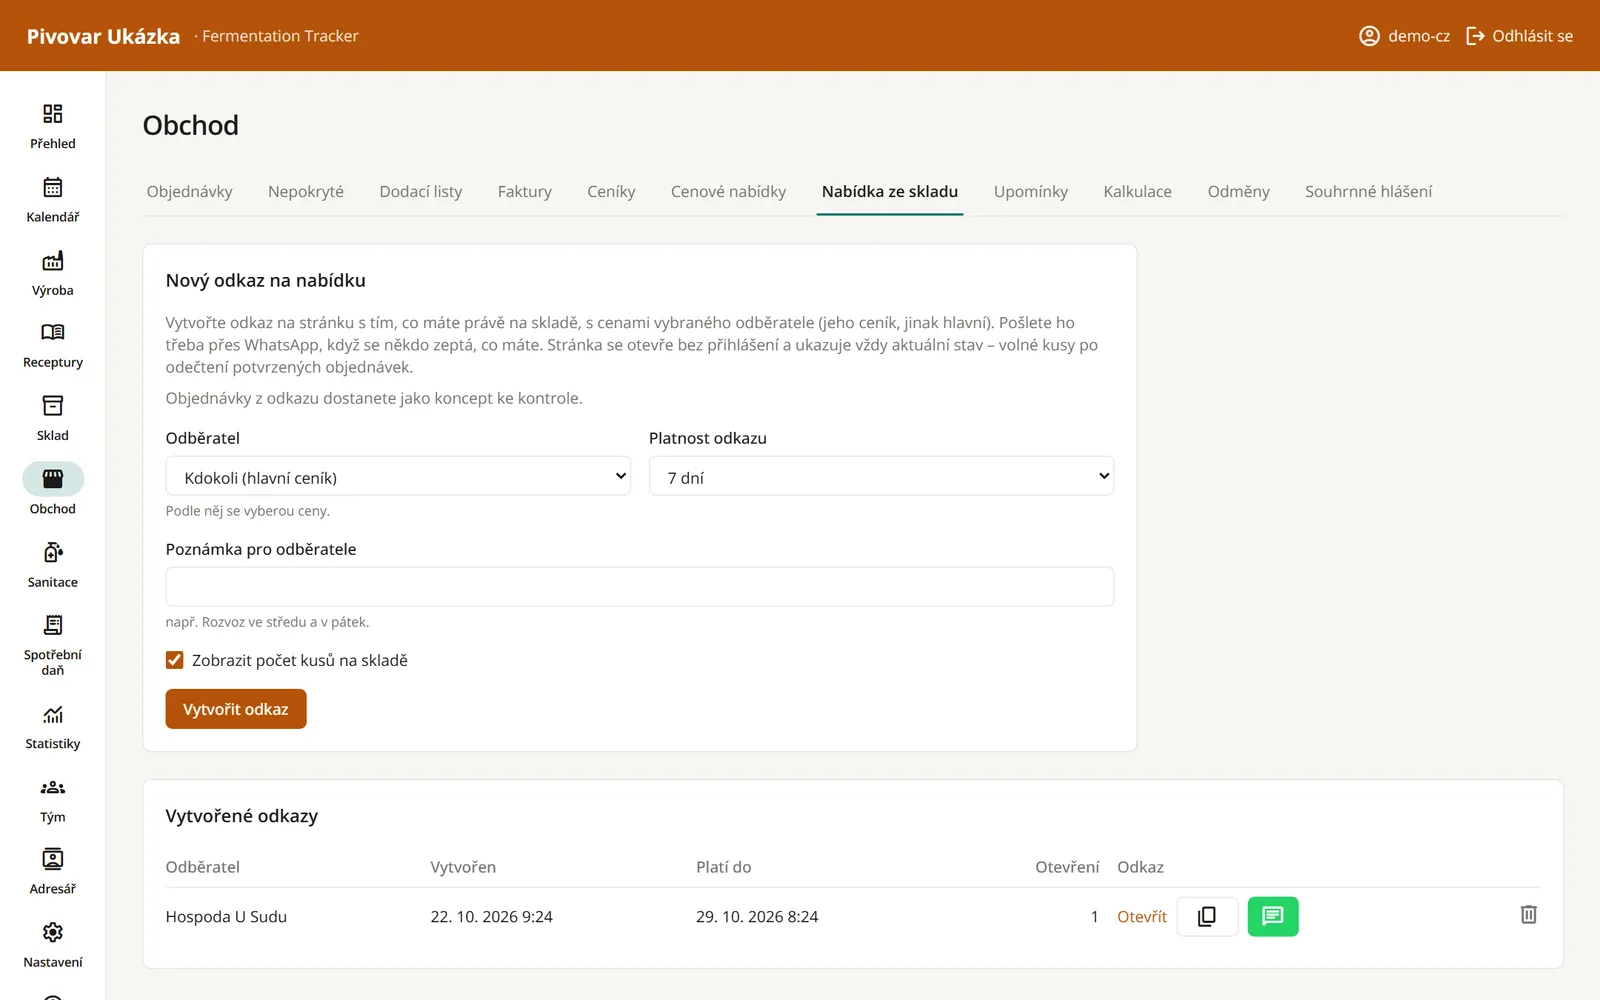Click the Hospoda U Sudu cell
Image resolution: width=1600 pixels, height=1000 pixels.
click(226, 917)
